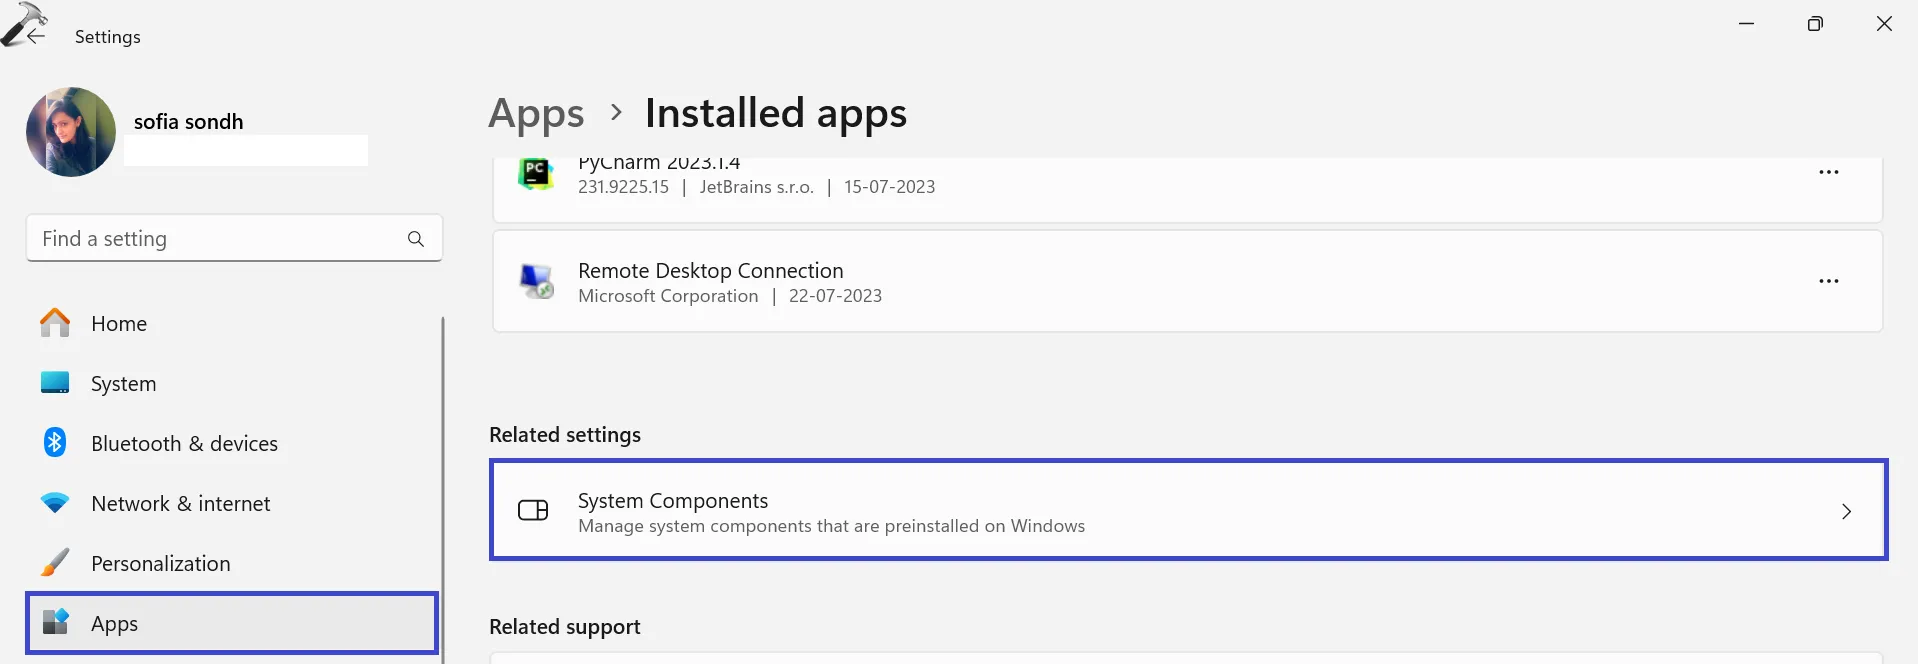Click the Personalization paintbrush icon

pos(55,563)
